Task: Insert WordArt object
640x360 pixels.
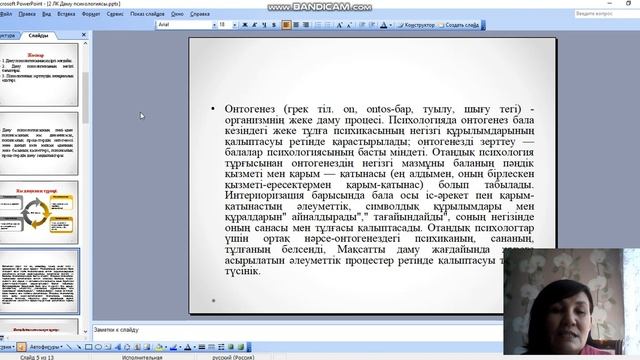Action: (x=118, y=347)
